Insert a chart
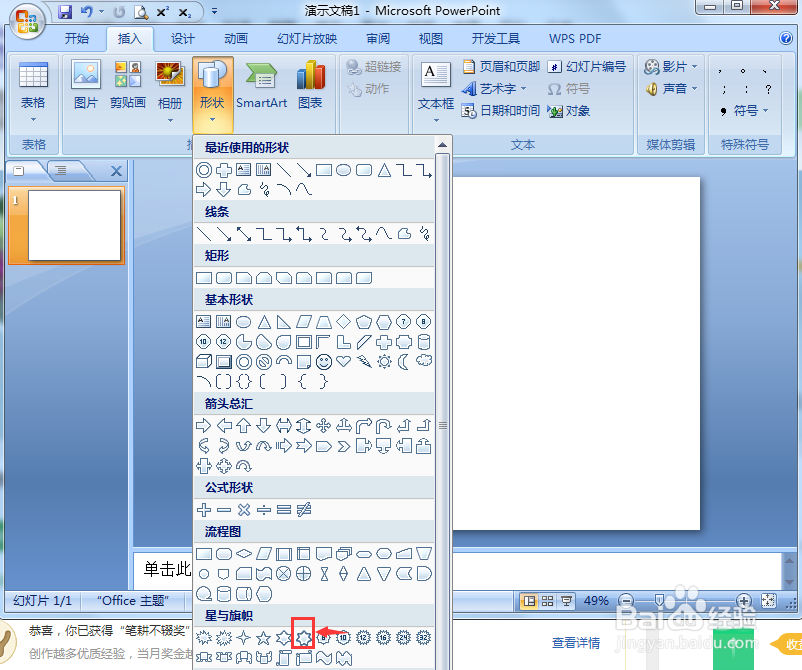The width and height of the screenshot is (802, 670). 310,85
